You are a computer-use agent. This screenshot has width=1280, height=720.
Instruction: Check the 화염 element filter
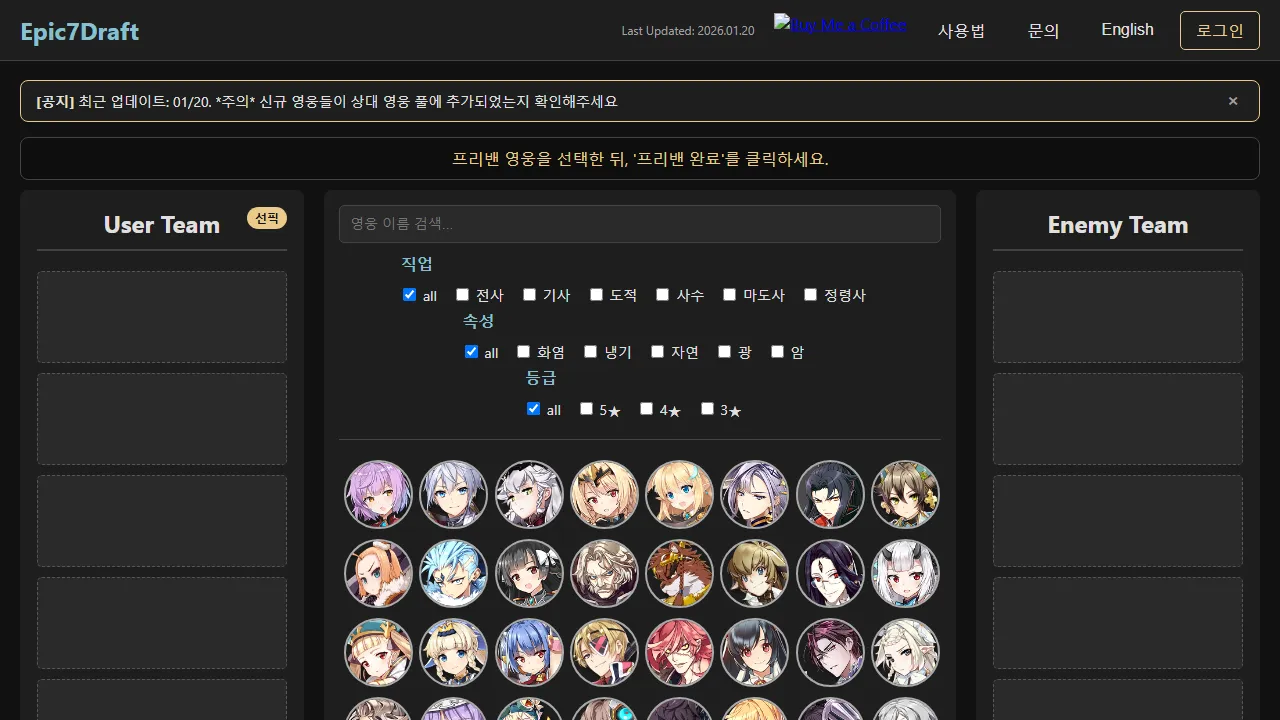pos(523,352)
